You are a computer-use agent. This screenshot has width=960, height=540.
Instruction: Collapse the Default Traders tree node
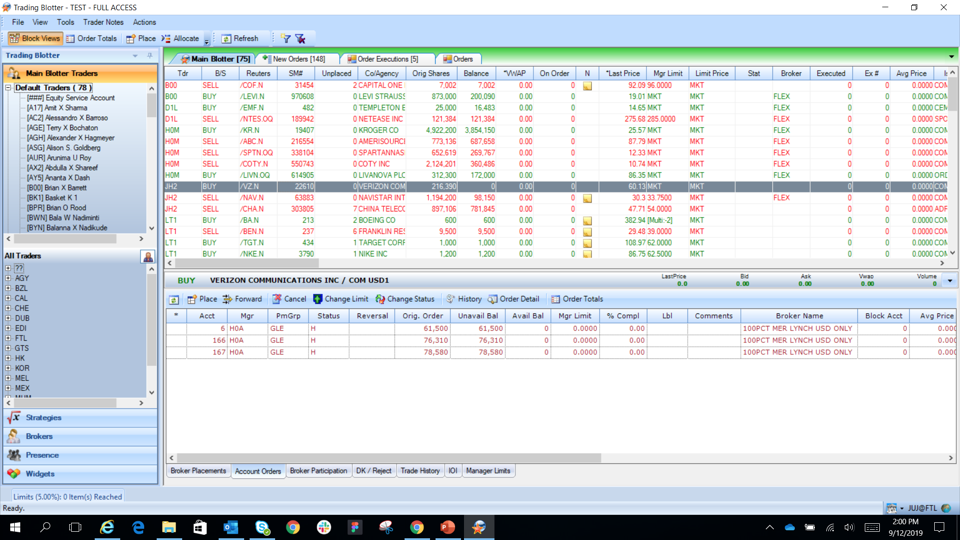pyautogui.click(x=8, y=88)
